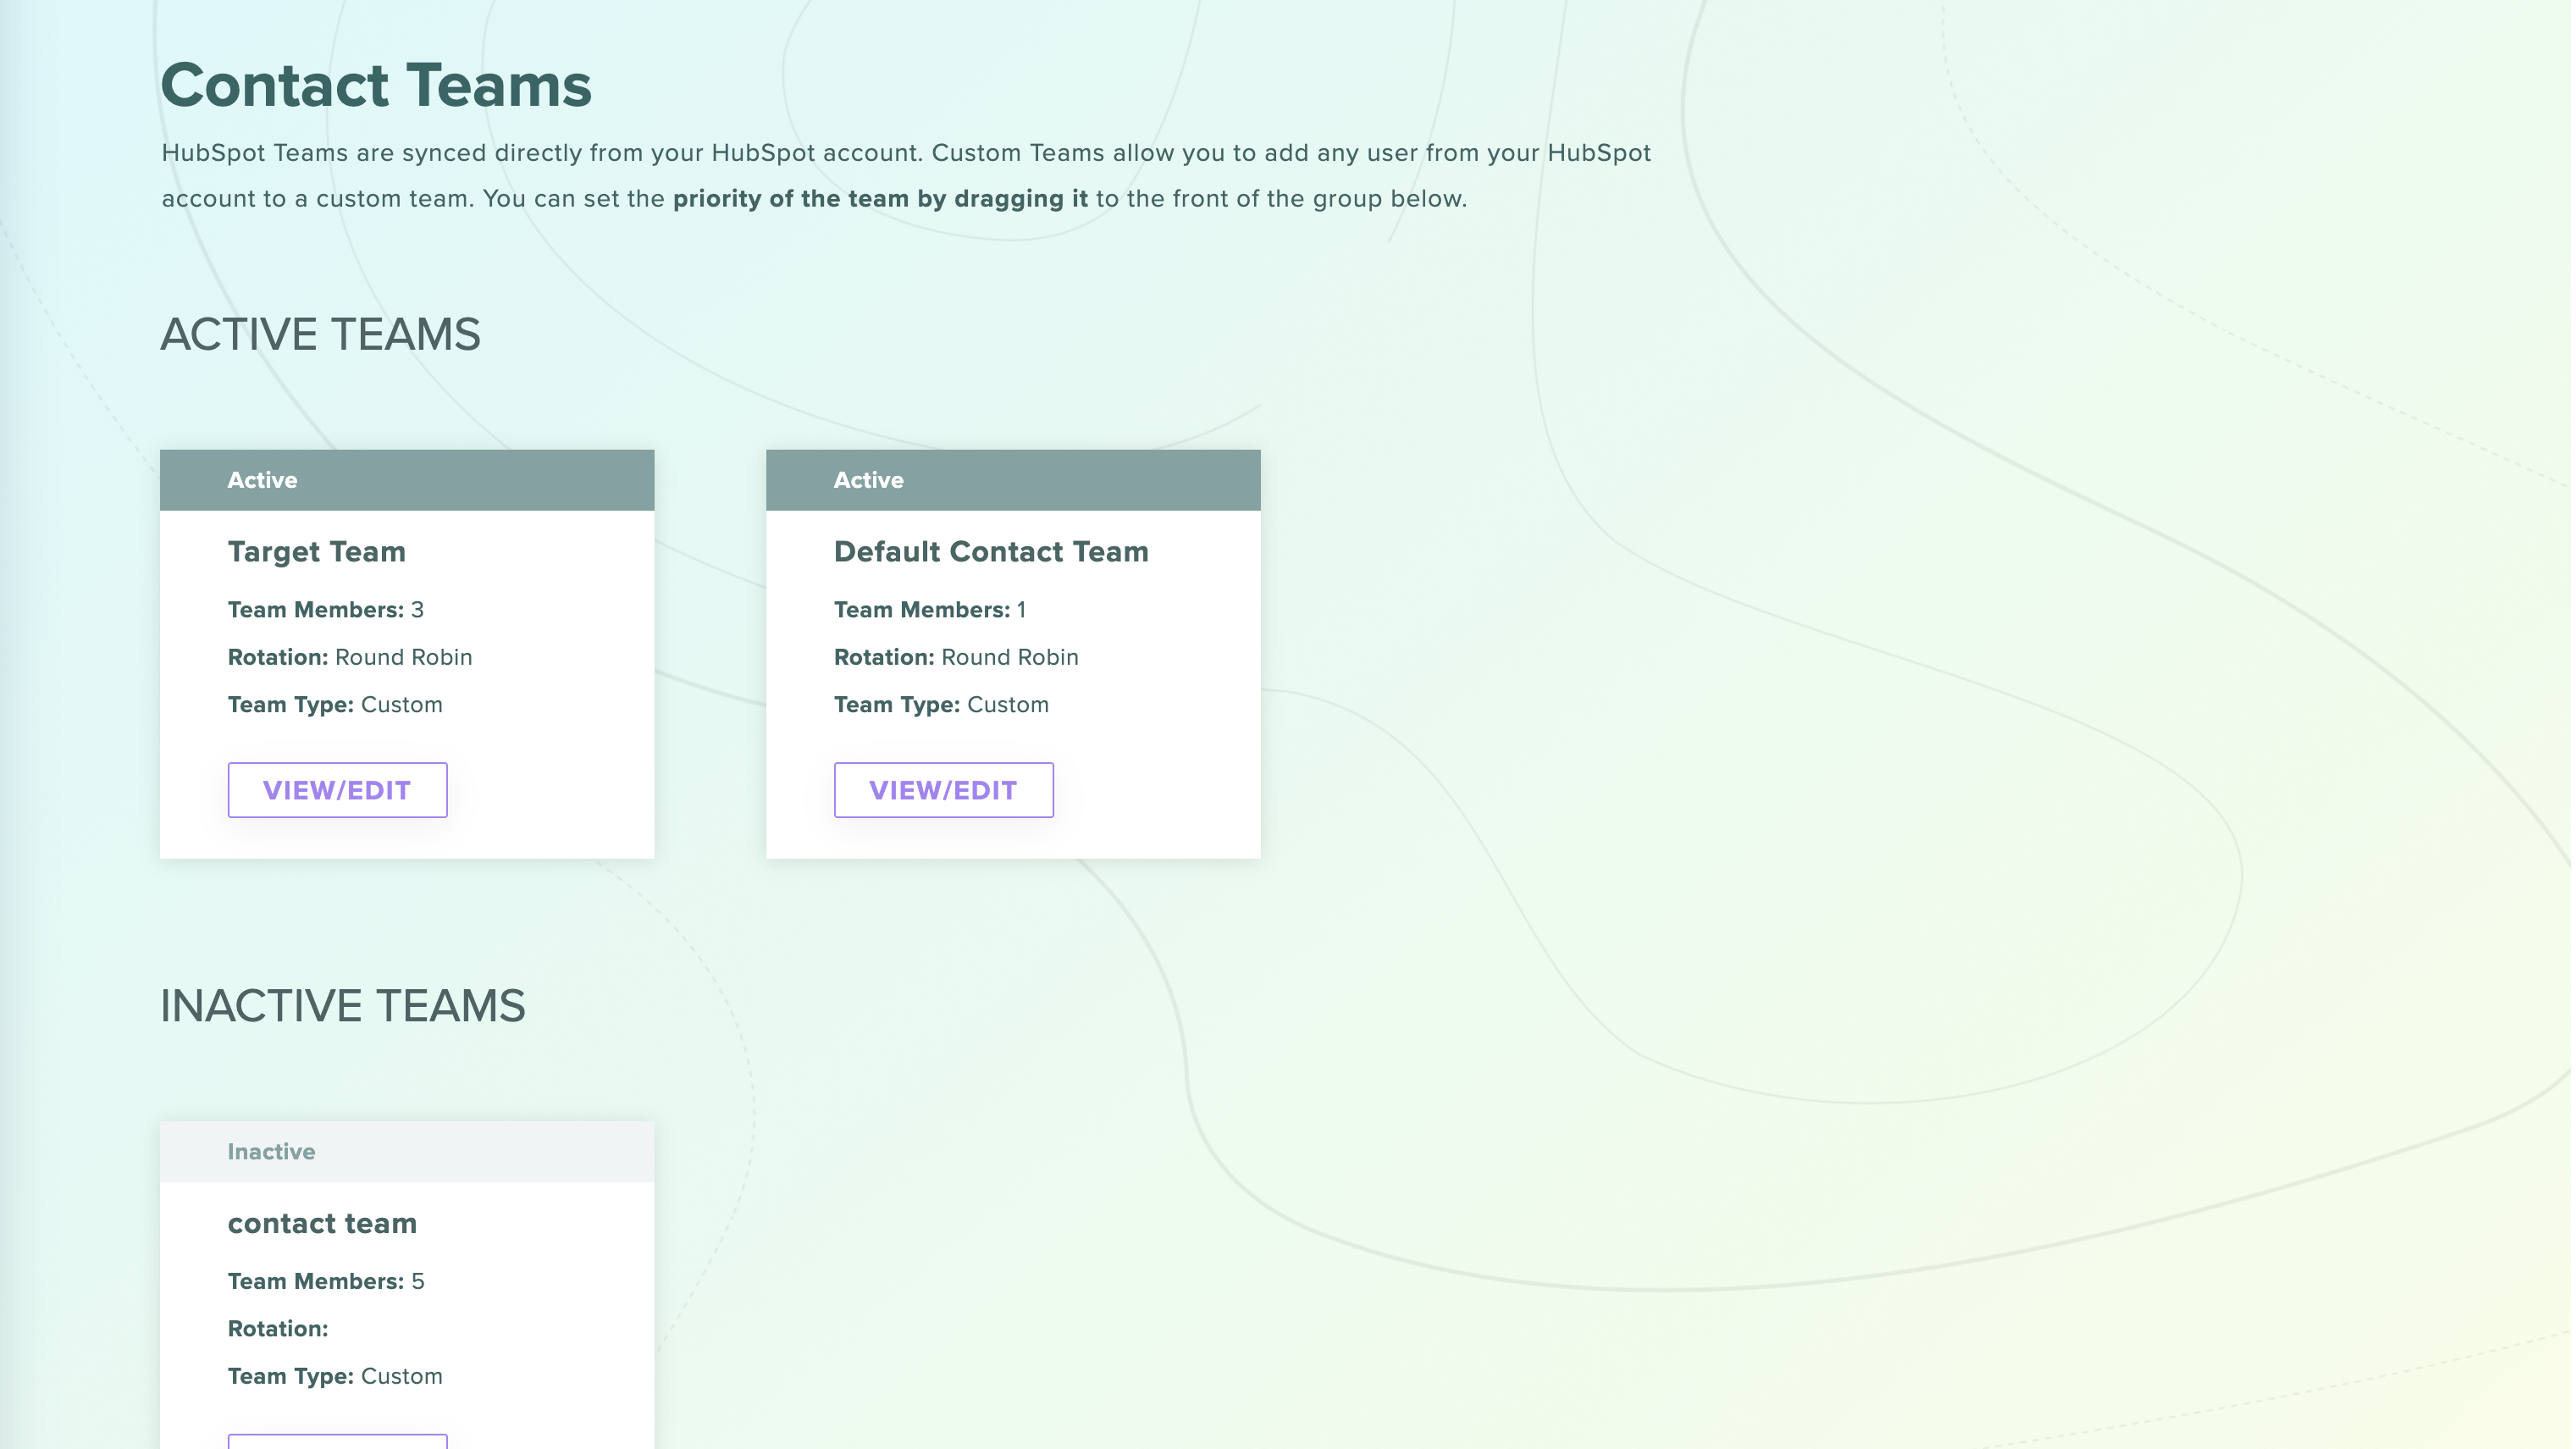
Task: Click the inactive 'contact team' card title
Action: pyautogui.click(x=322, y=1223)
